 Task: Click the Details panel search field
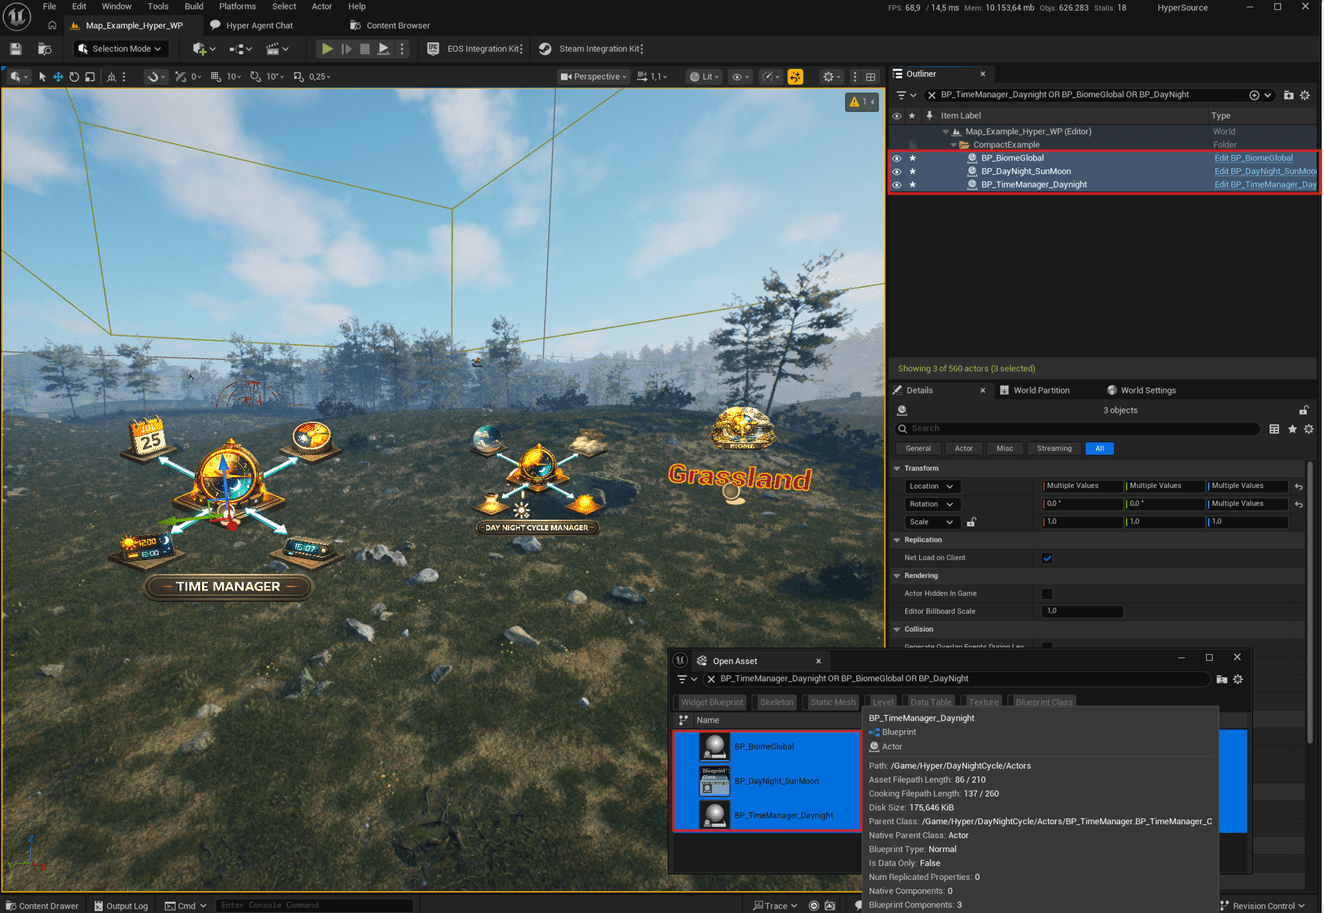pyautogui.click(x=1079, y=429)
